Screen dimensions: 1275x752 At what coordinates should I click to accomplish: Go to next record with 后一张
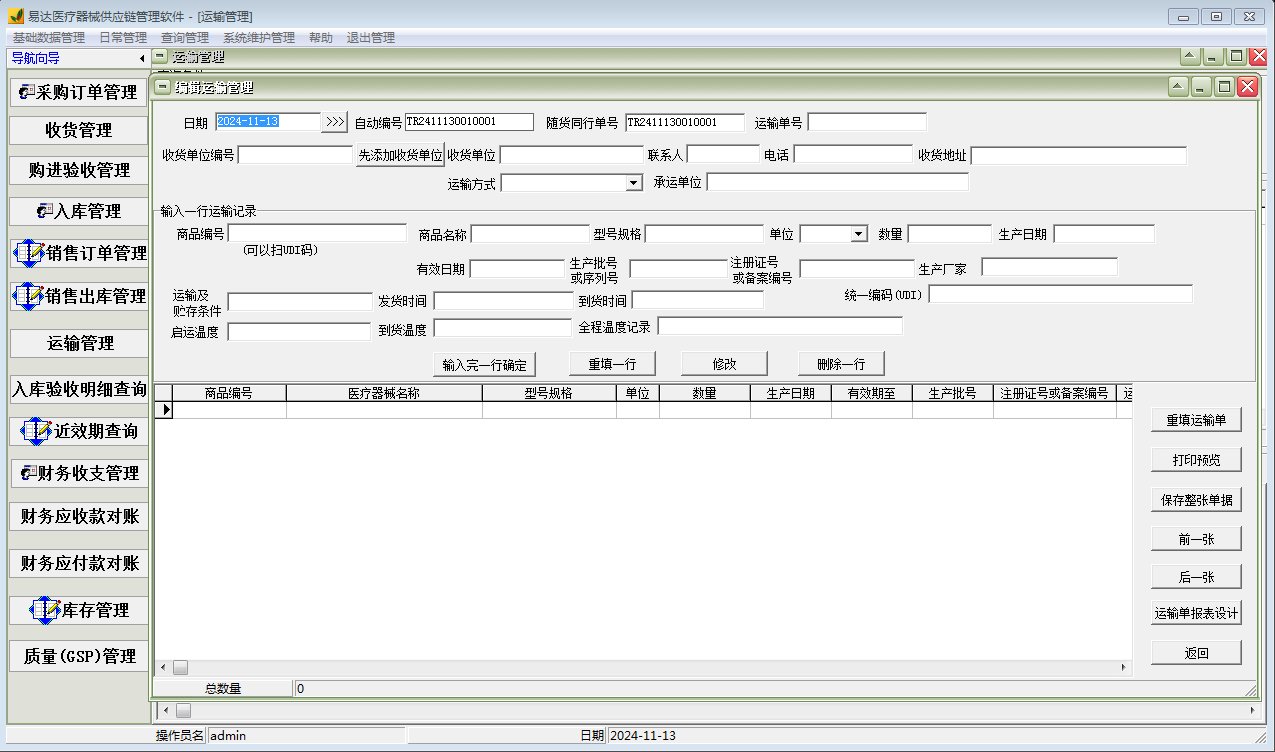coord(1196,576)
